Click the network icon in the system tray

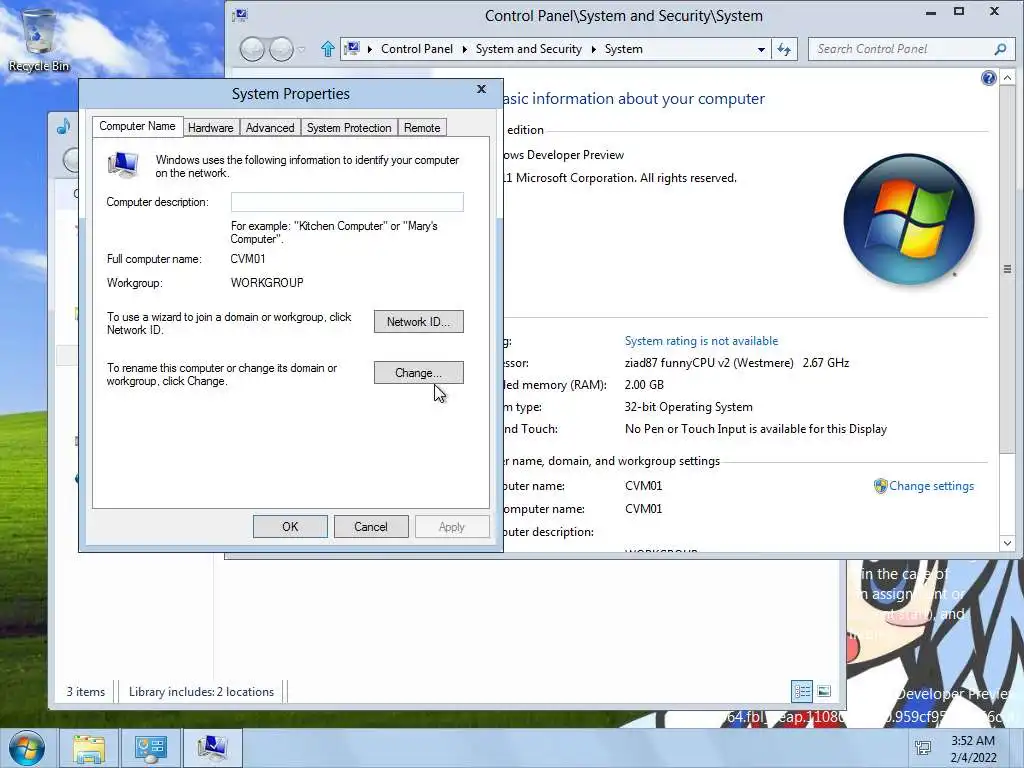point(923,748)
